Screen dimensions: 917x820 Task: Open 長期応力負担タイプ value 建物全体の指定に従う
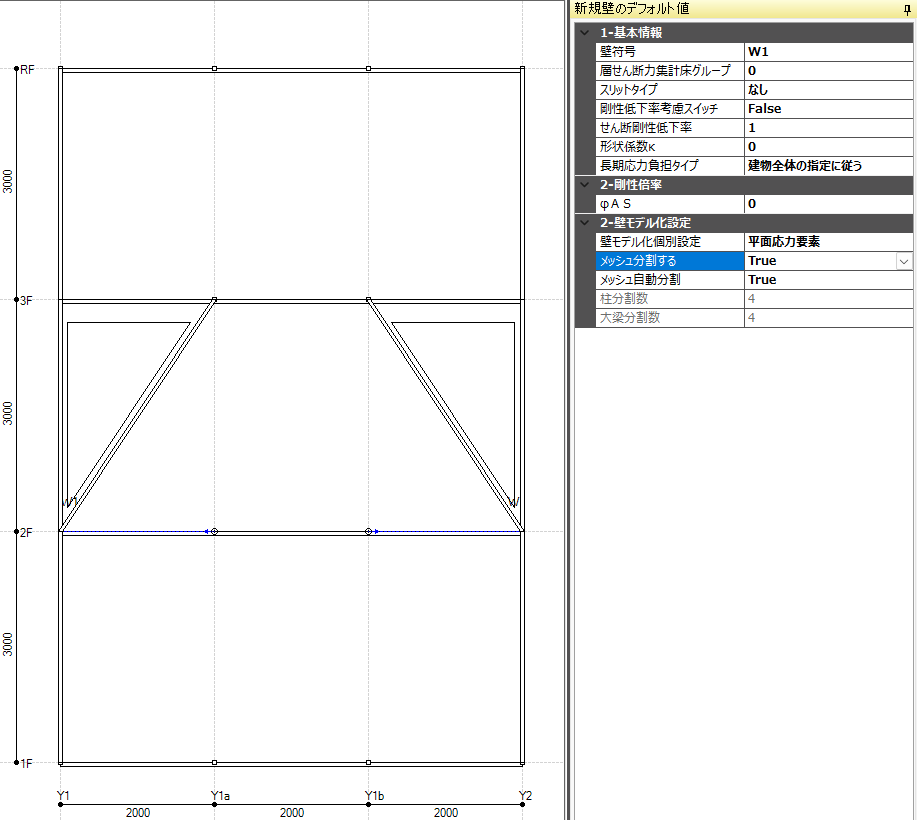click(828, 166)
